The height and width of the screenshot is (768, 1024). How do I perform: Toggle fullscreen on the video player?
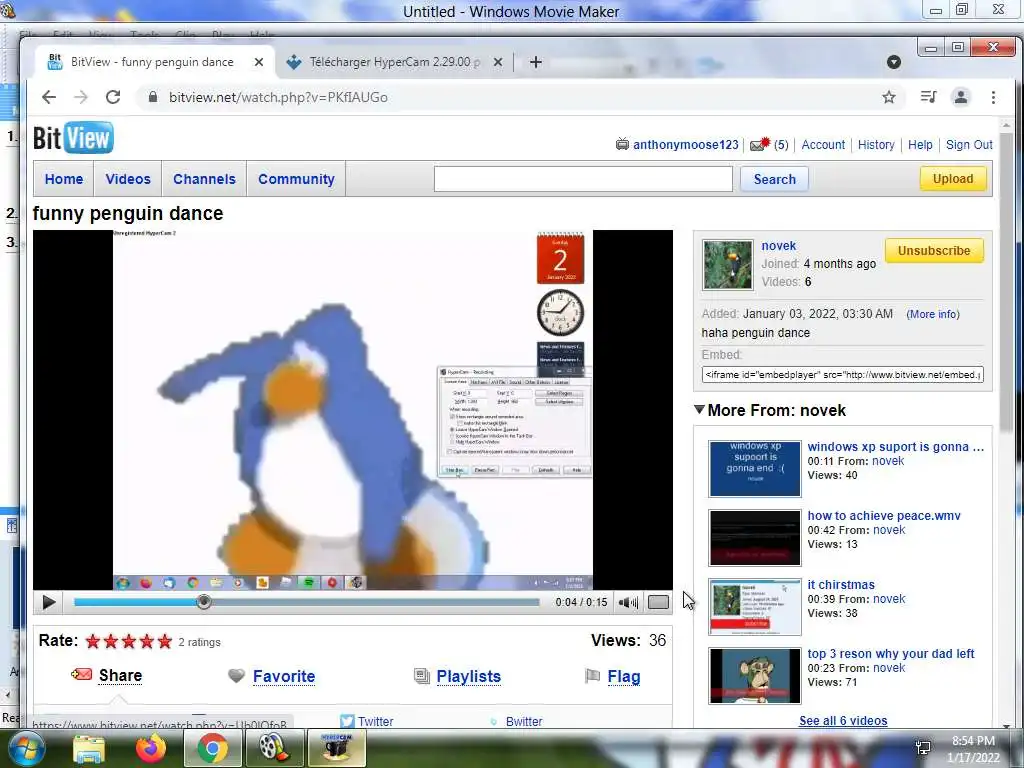[658, 602]
